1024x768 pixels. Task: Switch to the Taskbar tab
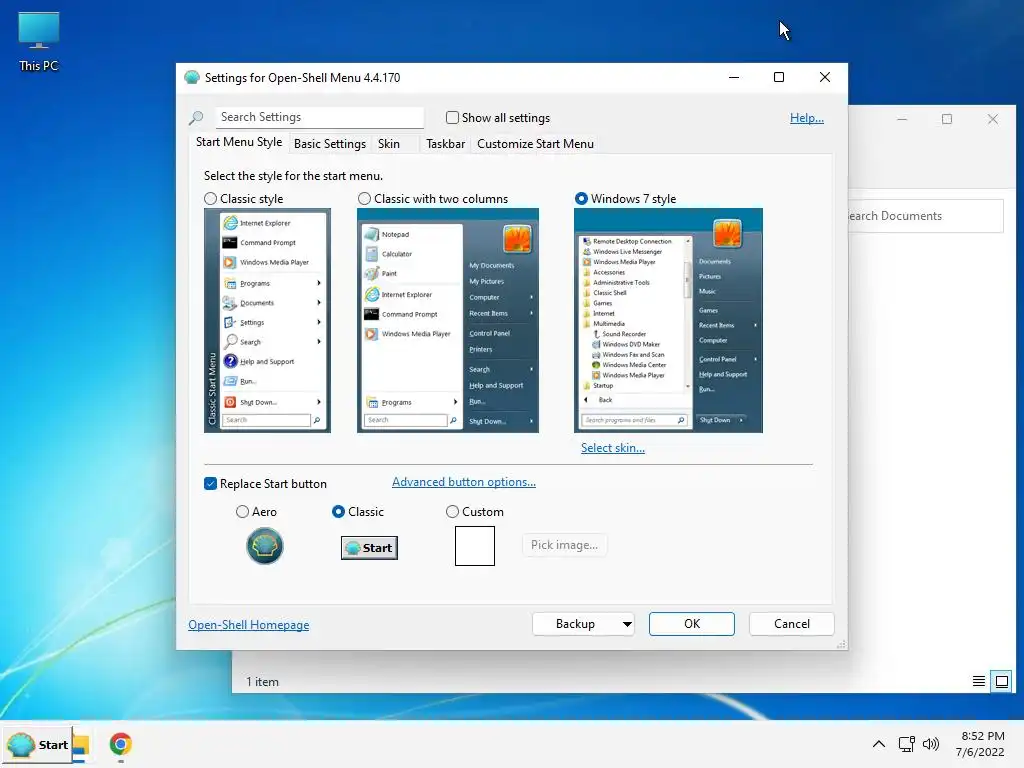point(445,144)
